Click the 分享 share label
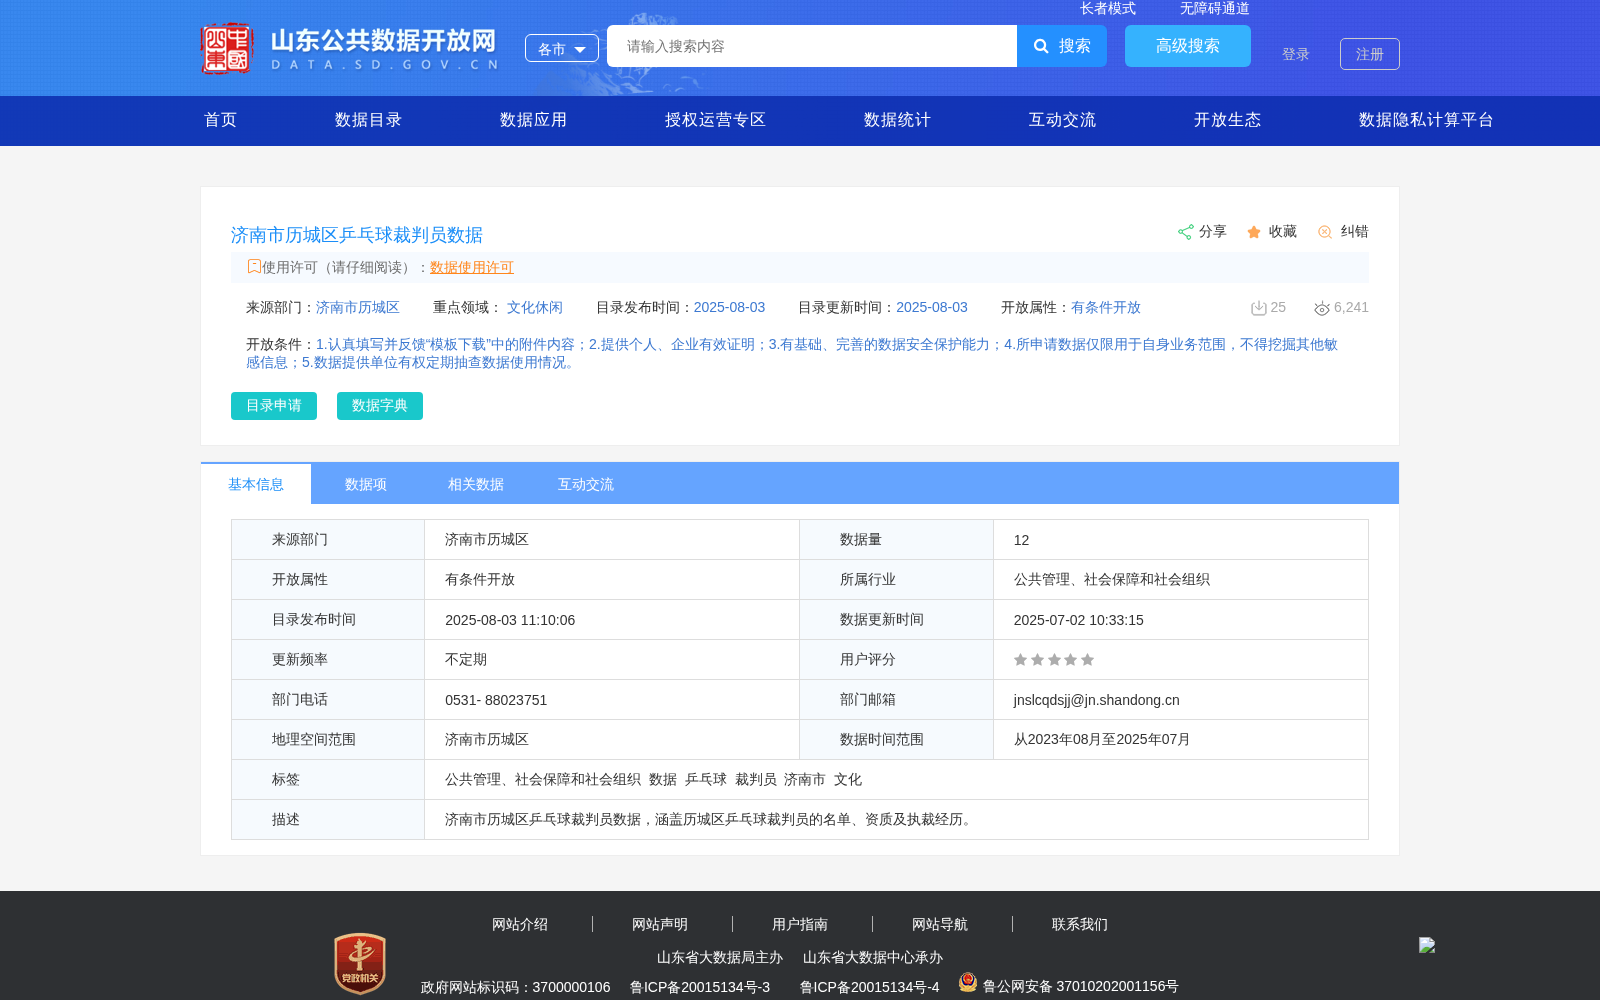The height and width of the screenshot is (1000, 1600). pyautogui.click(x=1213, y=232)
